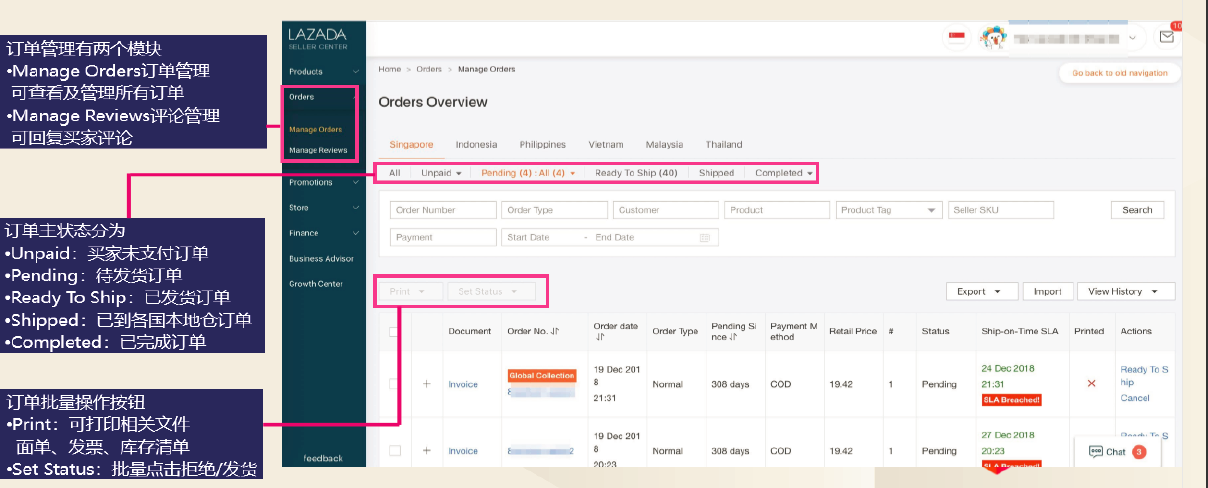
Task: Focus the Product search field
Action: tap(777, 210)
